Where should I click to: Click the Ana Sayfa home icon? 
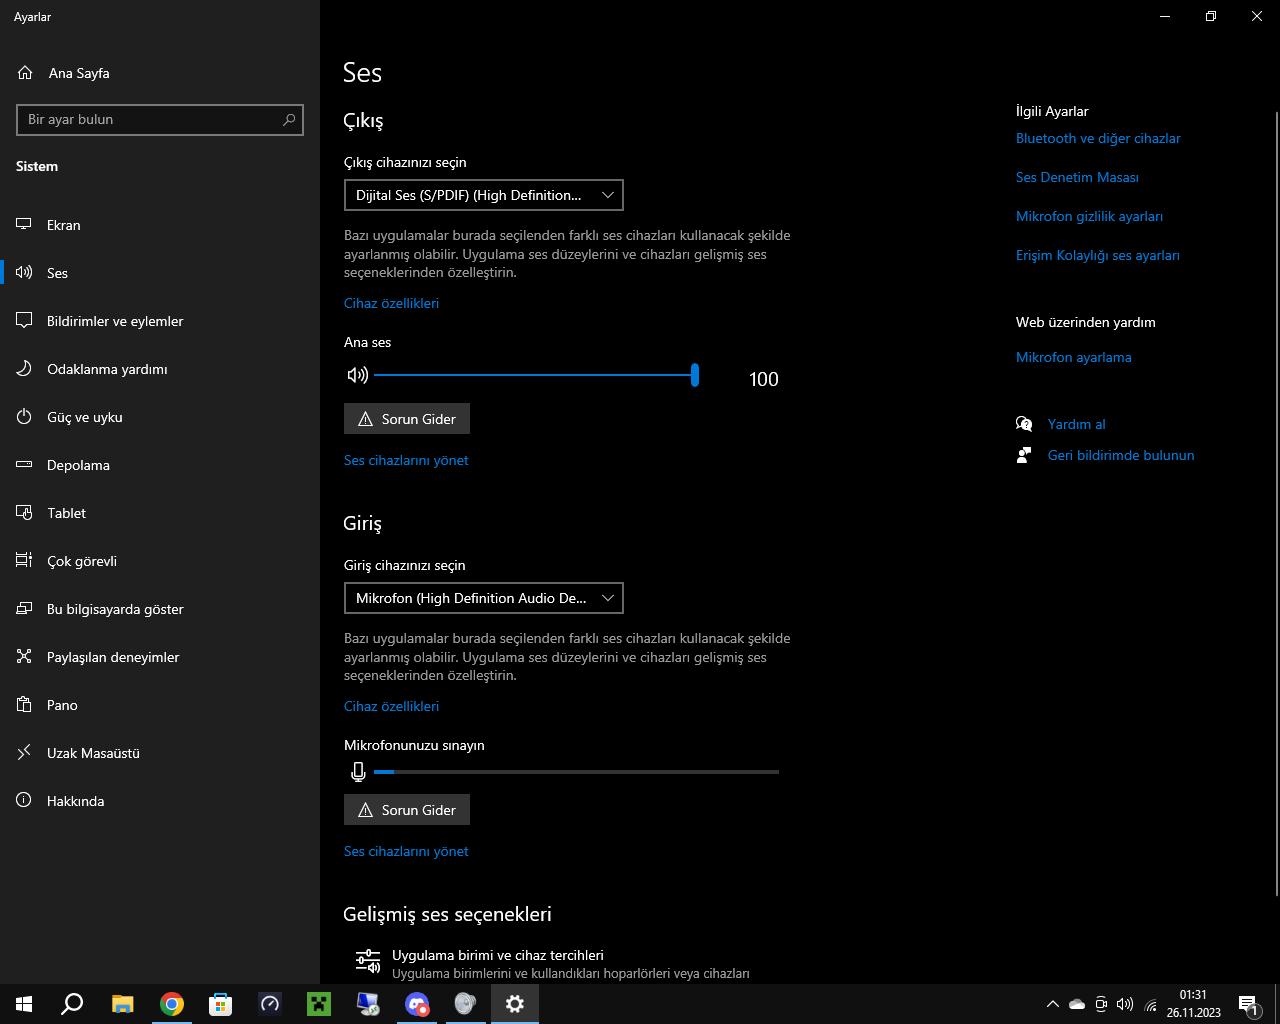point(25,73)
